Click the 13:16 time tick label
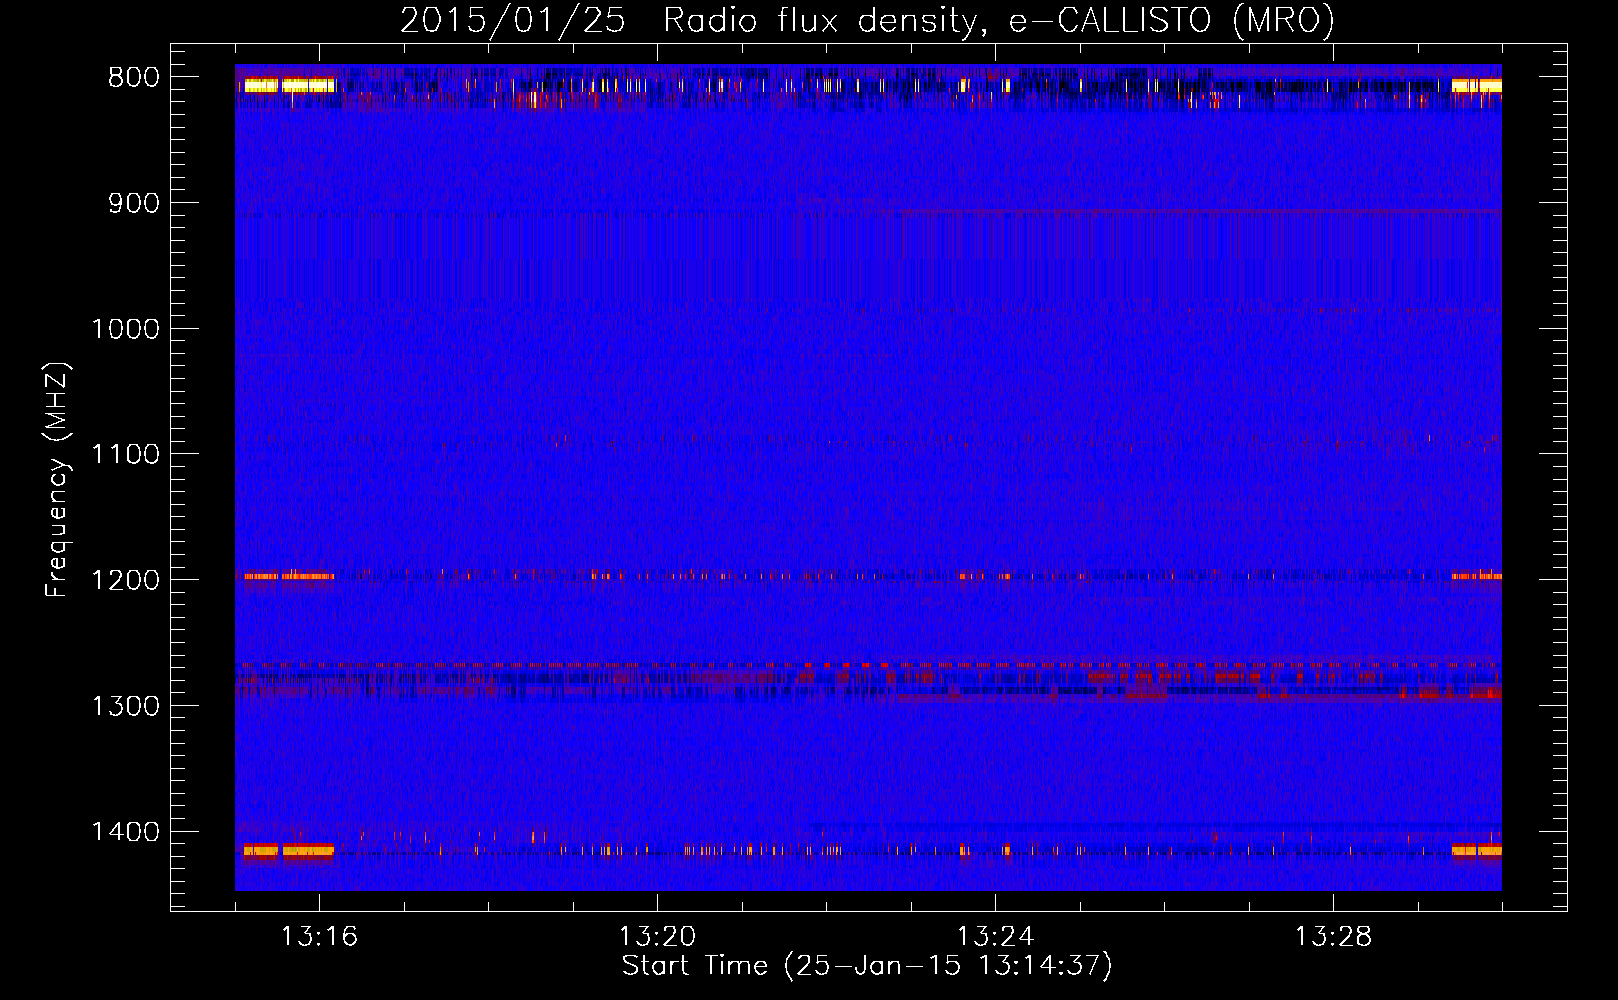 pyautogui.click(x=319, y=937)
